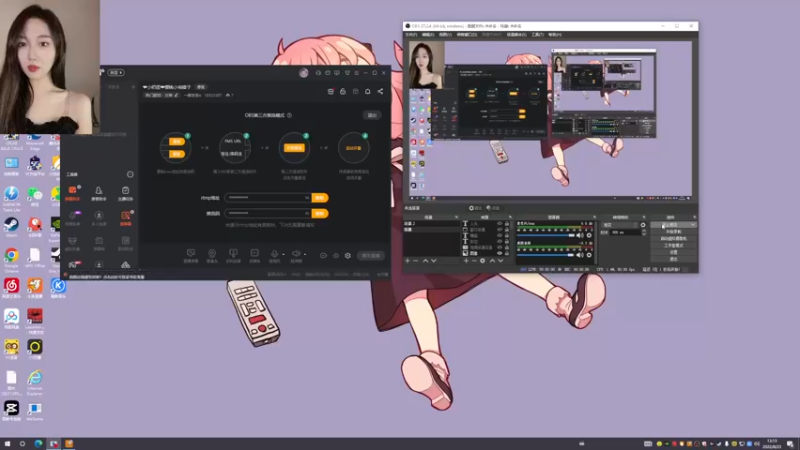Click Studio Mode in OBS Controls
Image resolution: width=800 pixels, height=450 pixels.
click(x=673, y=245)
